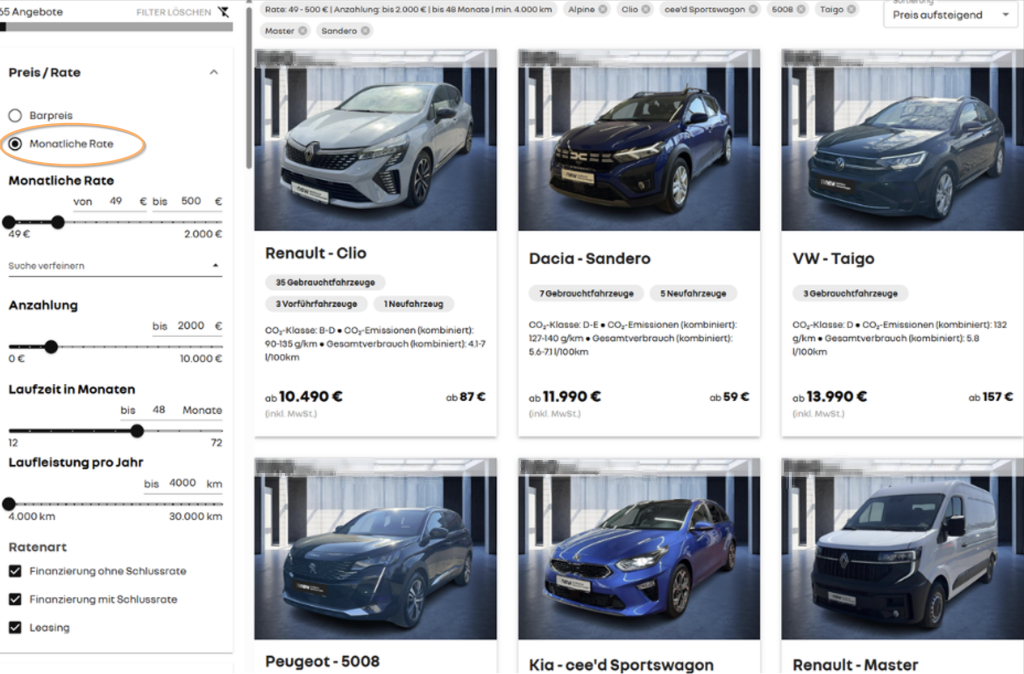Image resolution: width=1024 pixels, height=674 pixels.
Task: Remove the Master filter chip
Action: coord(302,31)
